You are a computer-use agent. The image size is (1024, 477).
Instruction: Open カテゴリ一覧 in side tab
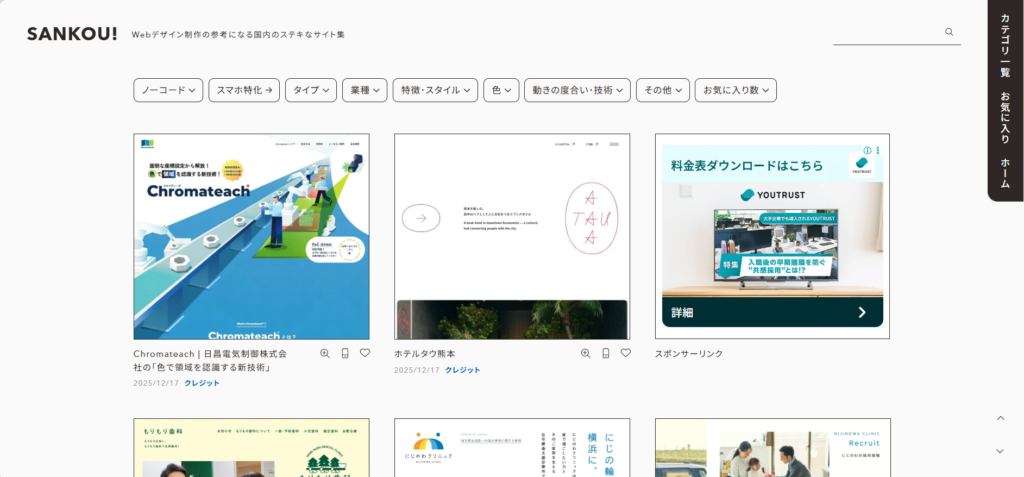[1005, 45]
